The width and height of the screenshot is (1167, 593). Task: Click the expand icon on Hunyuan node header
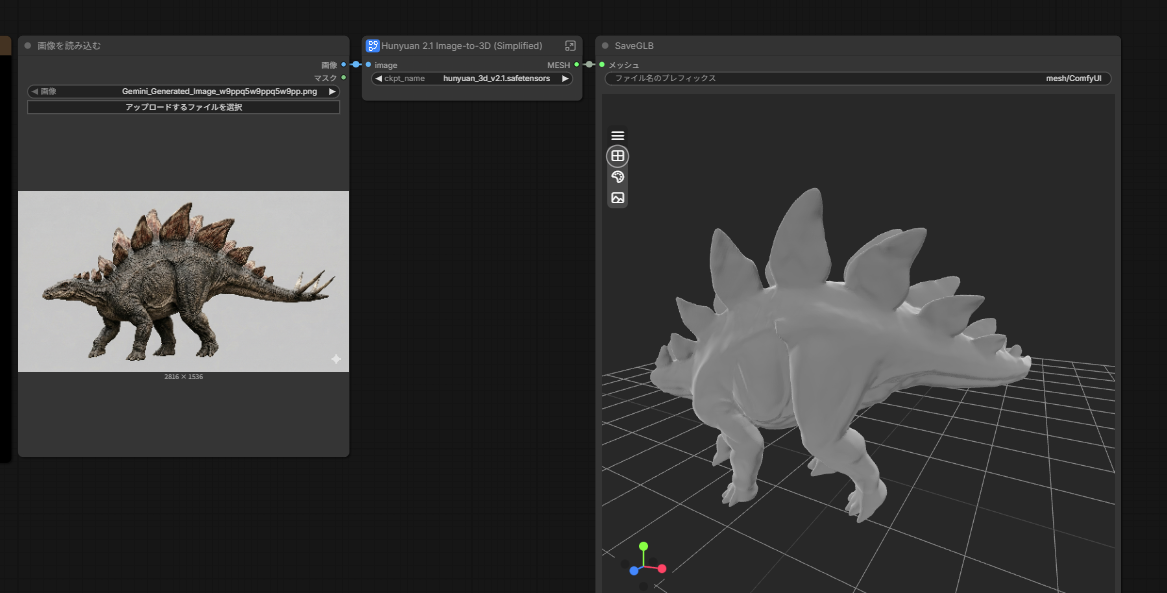coord(570,46)
